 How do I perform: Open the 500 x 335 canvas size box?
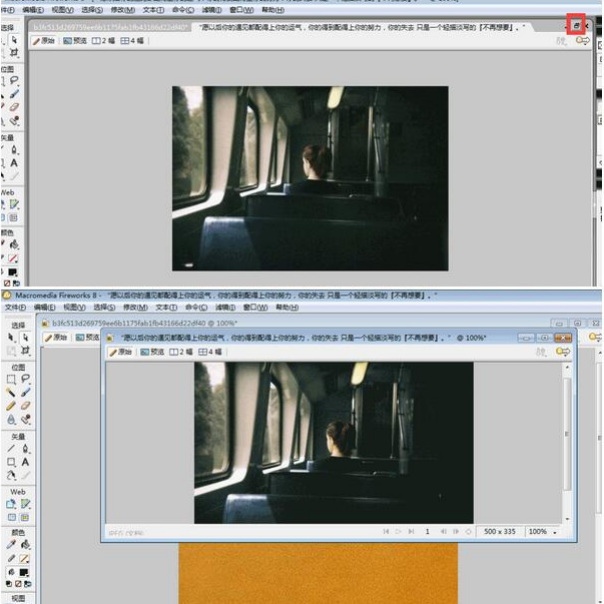[x=499, y=531]
